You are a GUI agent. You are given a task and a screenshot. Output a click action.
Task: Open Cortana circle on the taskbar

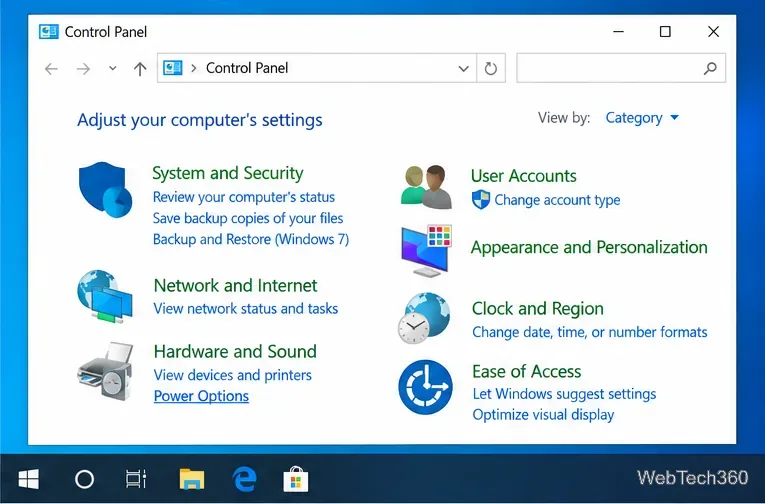pyautogui.click(x=84, y=479)
